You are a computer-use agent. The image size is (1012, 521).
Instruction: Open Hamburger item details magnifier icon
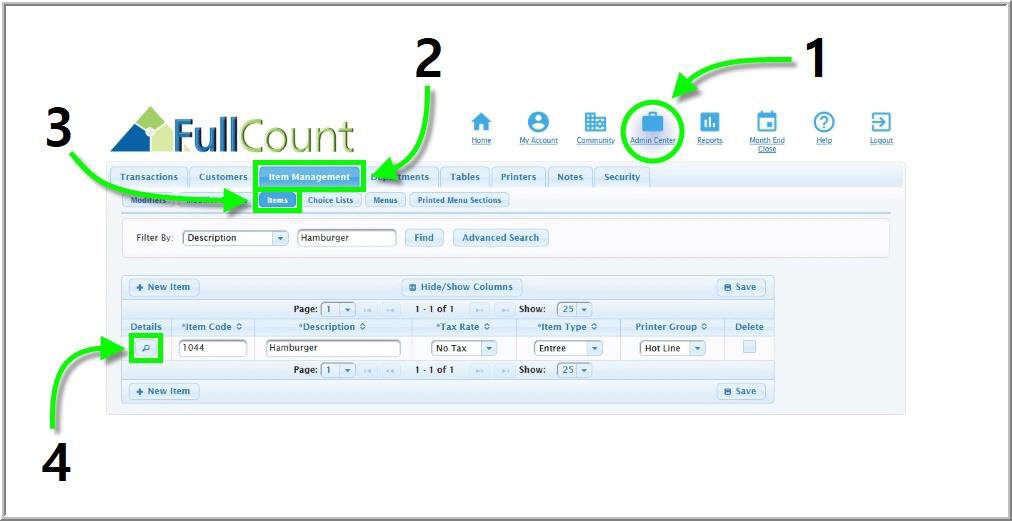(x=146, y=348)
